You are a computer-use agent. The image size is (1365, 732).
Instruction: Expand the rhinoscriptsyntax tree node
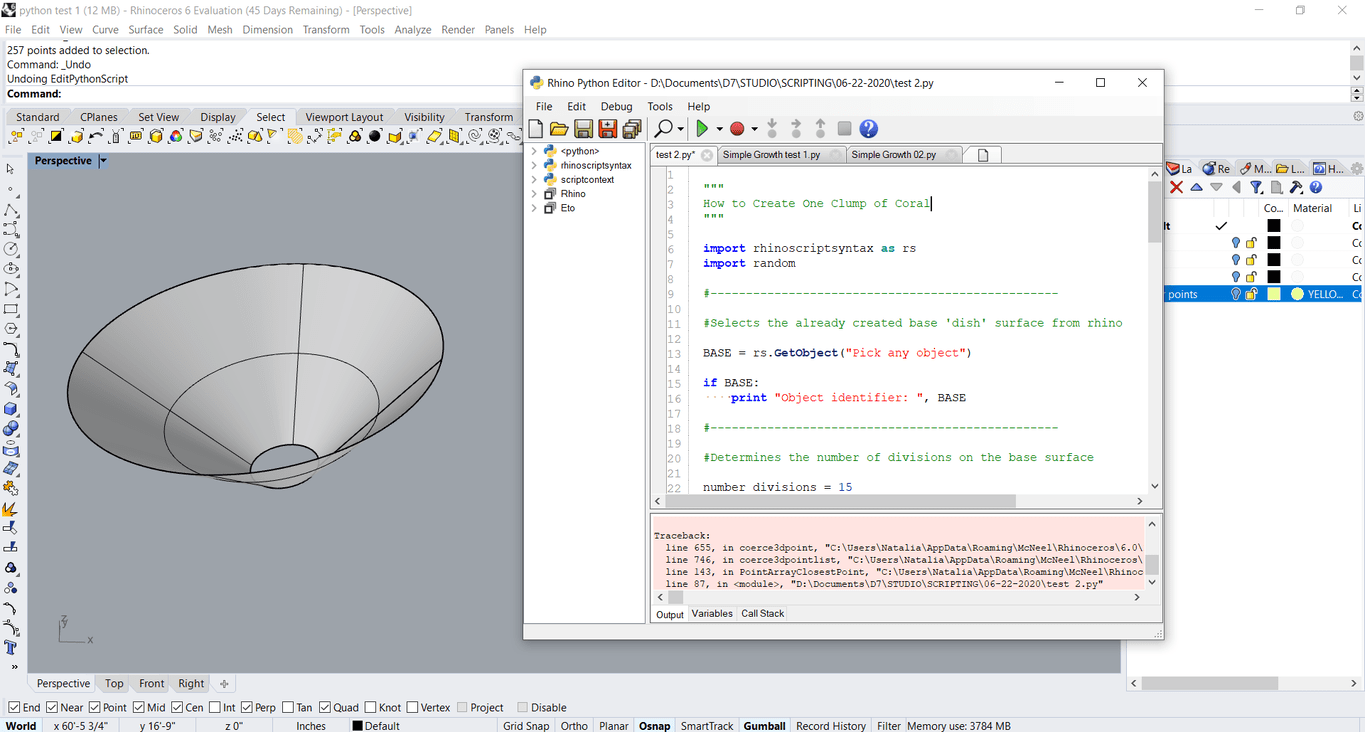pyautogui.click(x=534, y=166)
